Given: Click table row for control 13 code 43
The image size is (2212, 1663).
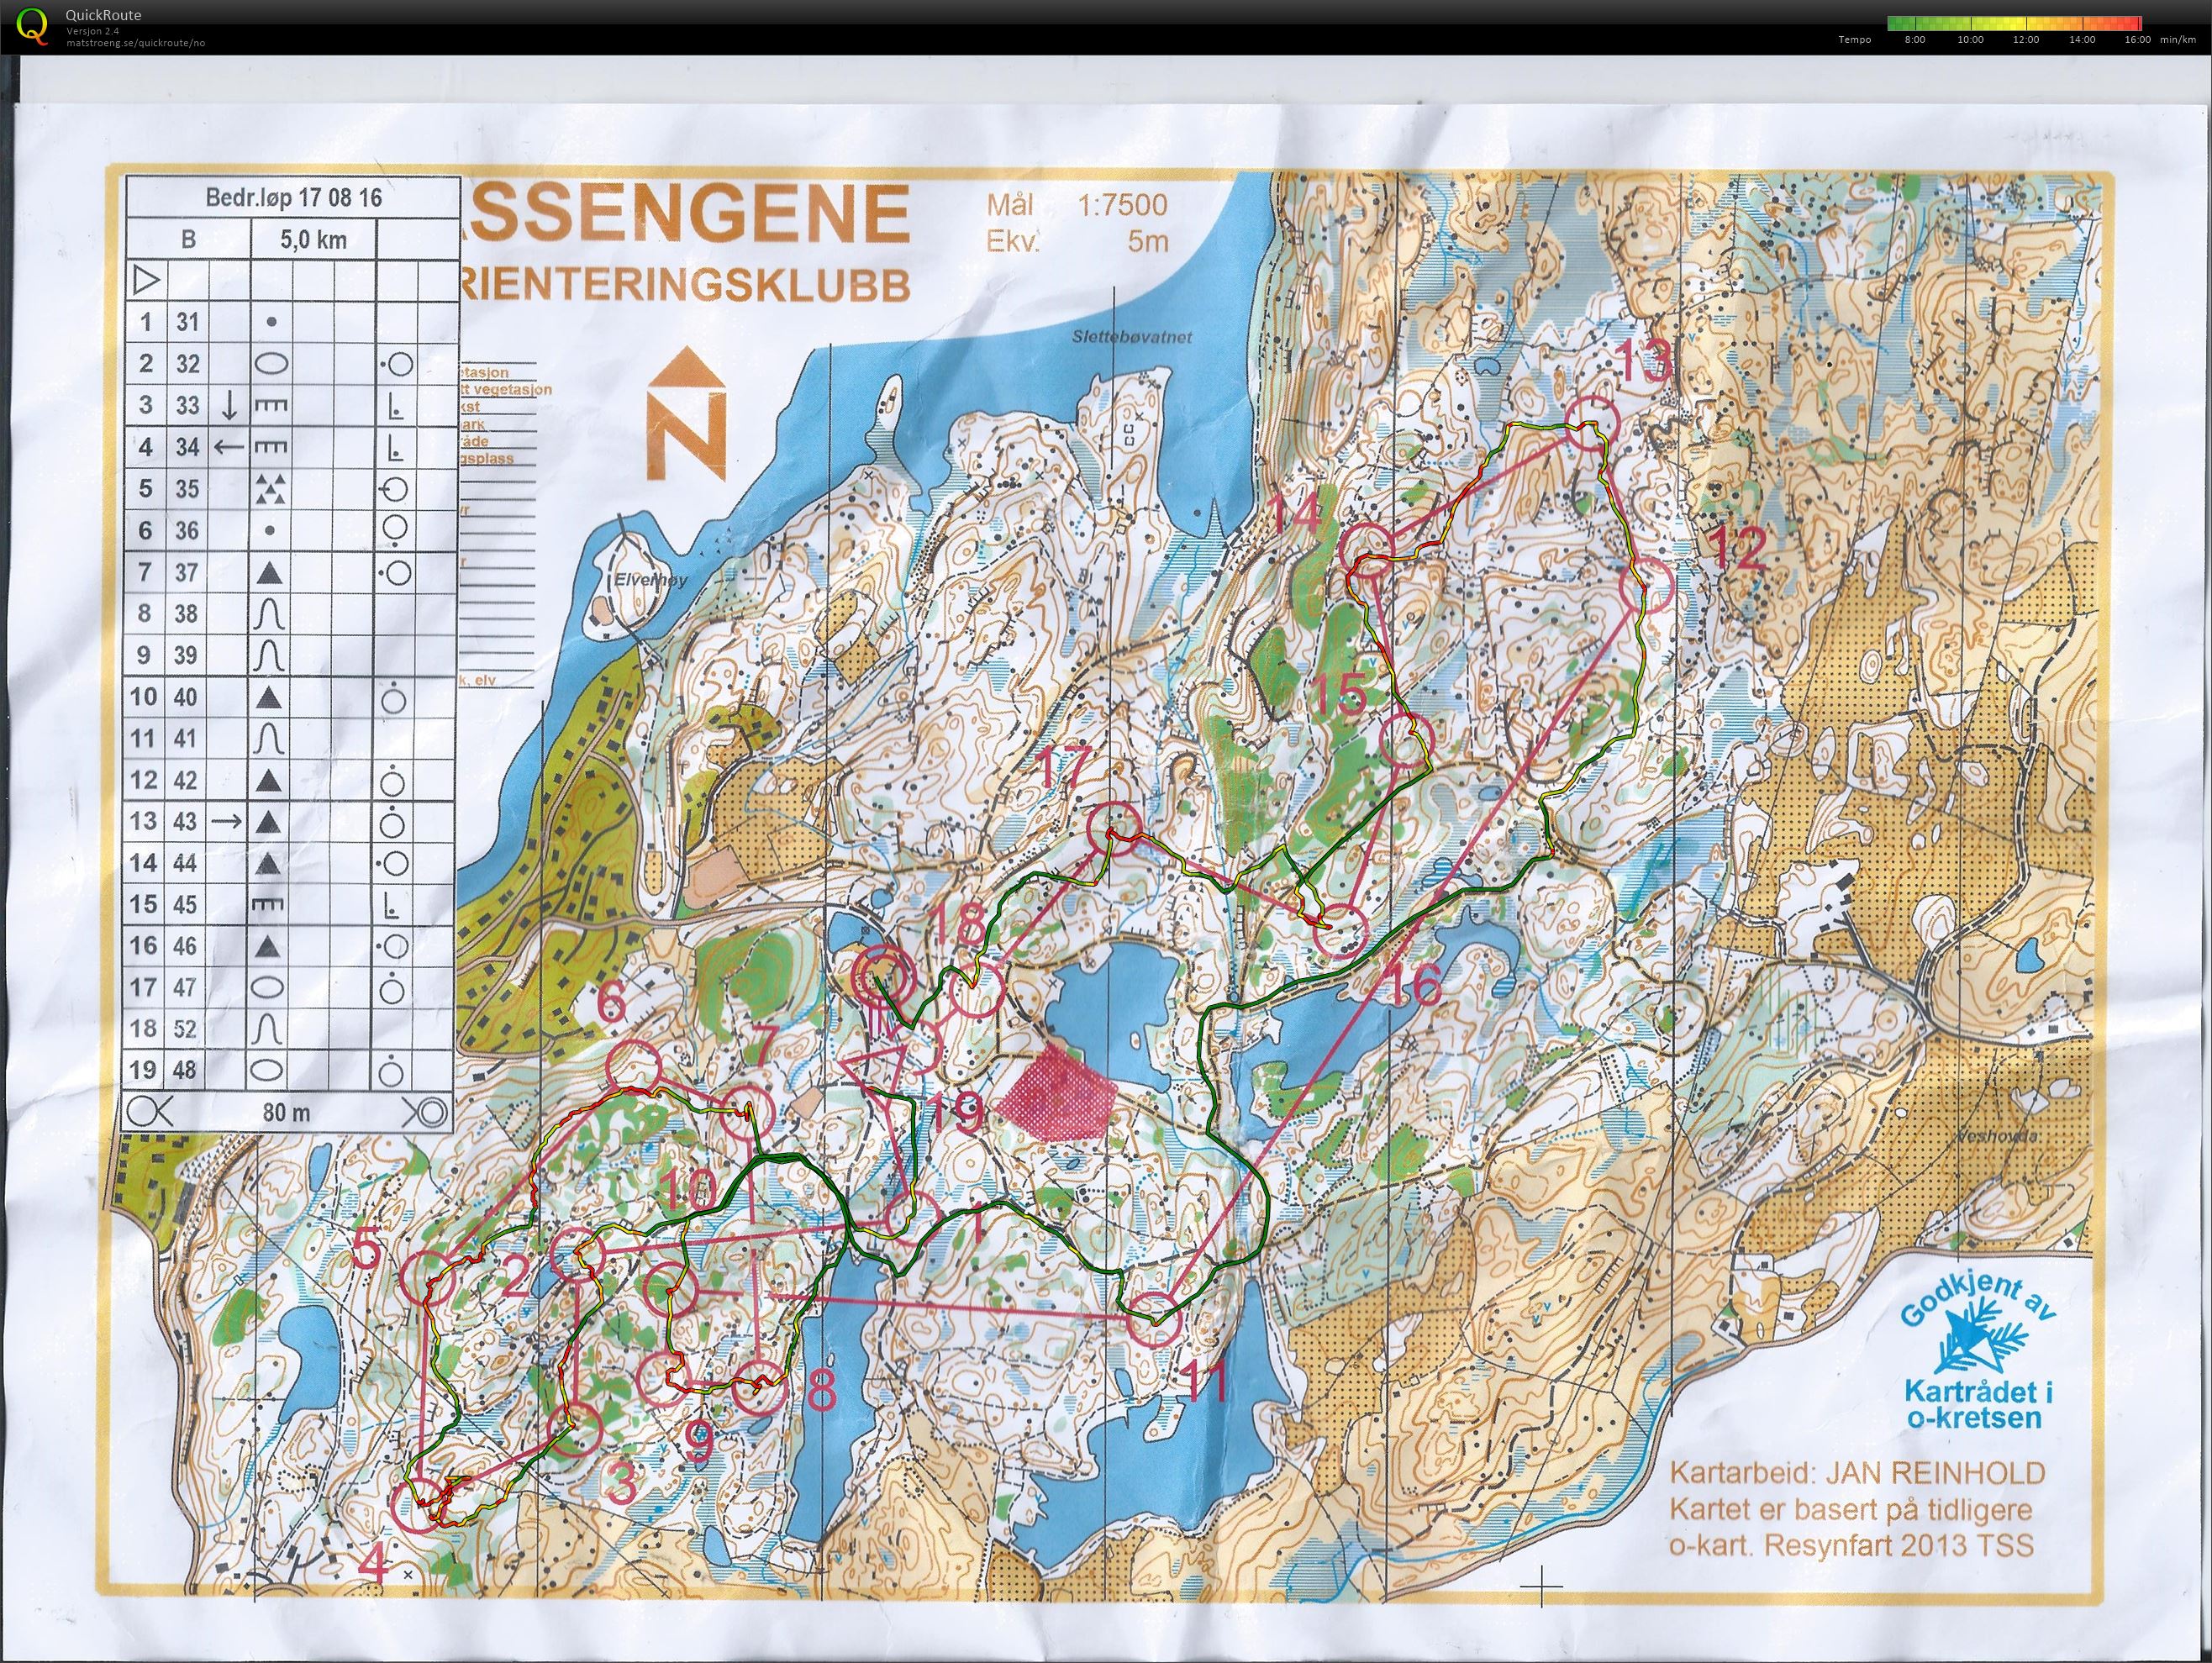Looking at the screenshot, I should click(x=290, y=822).
